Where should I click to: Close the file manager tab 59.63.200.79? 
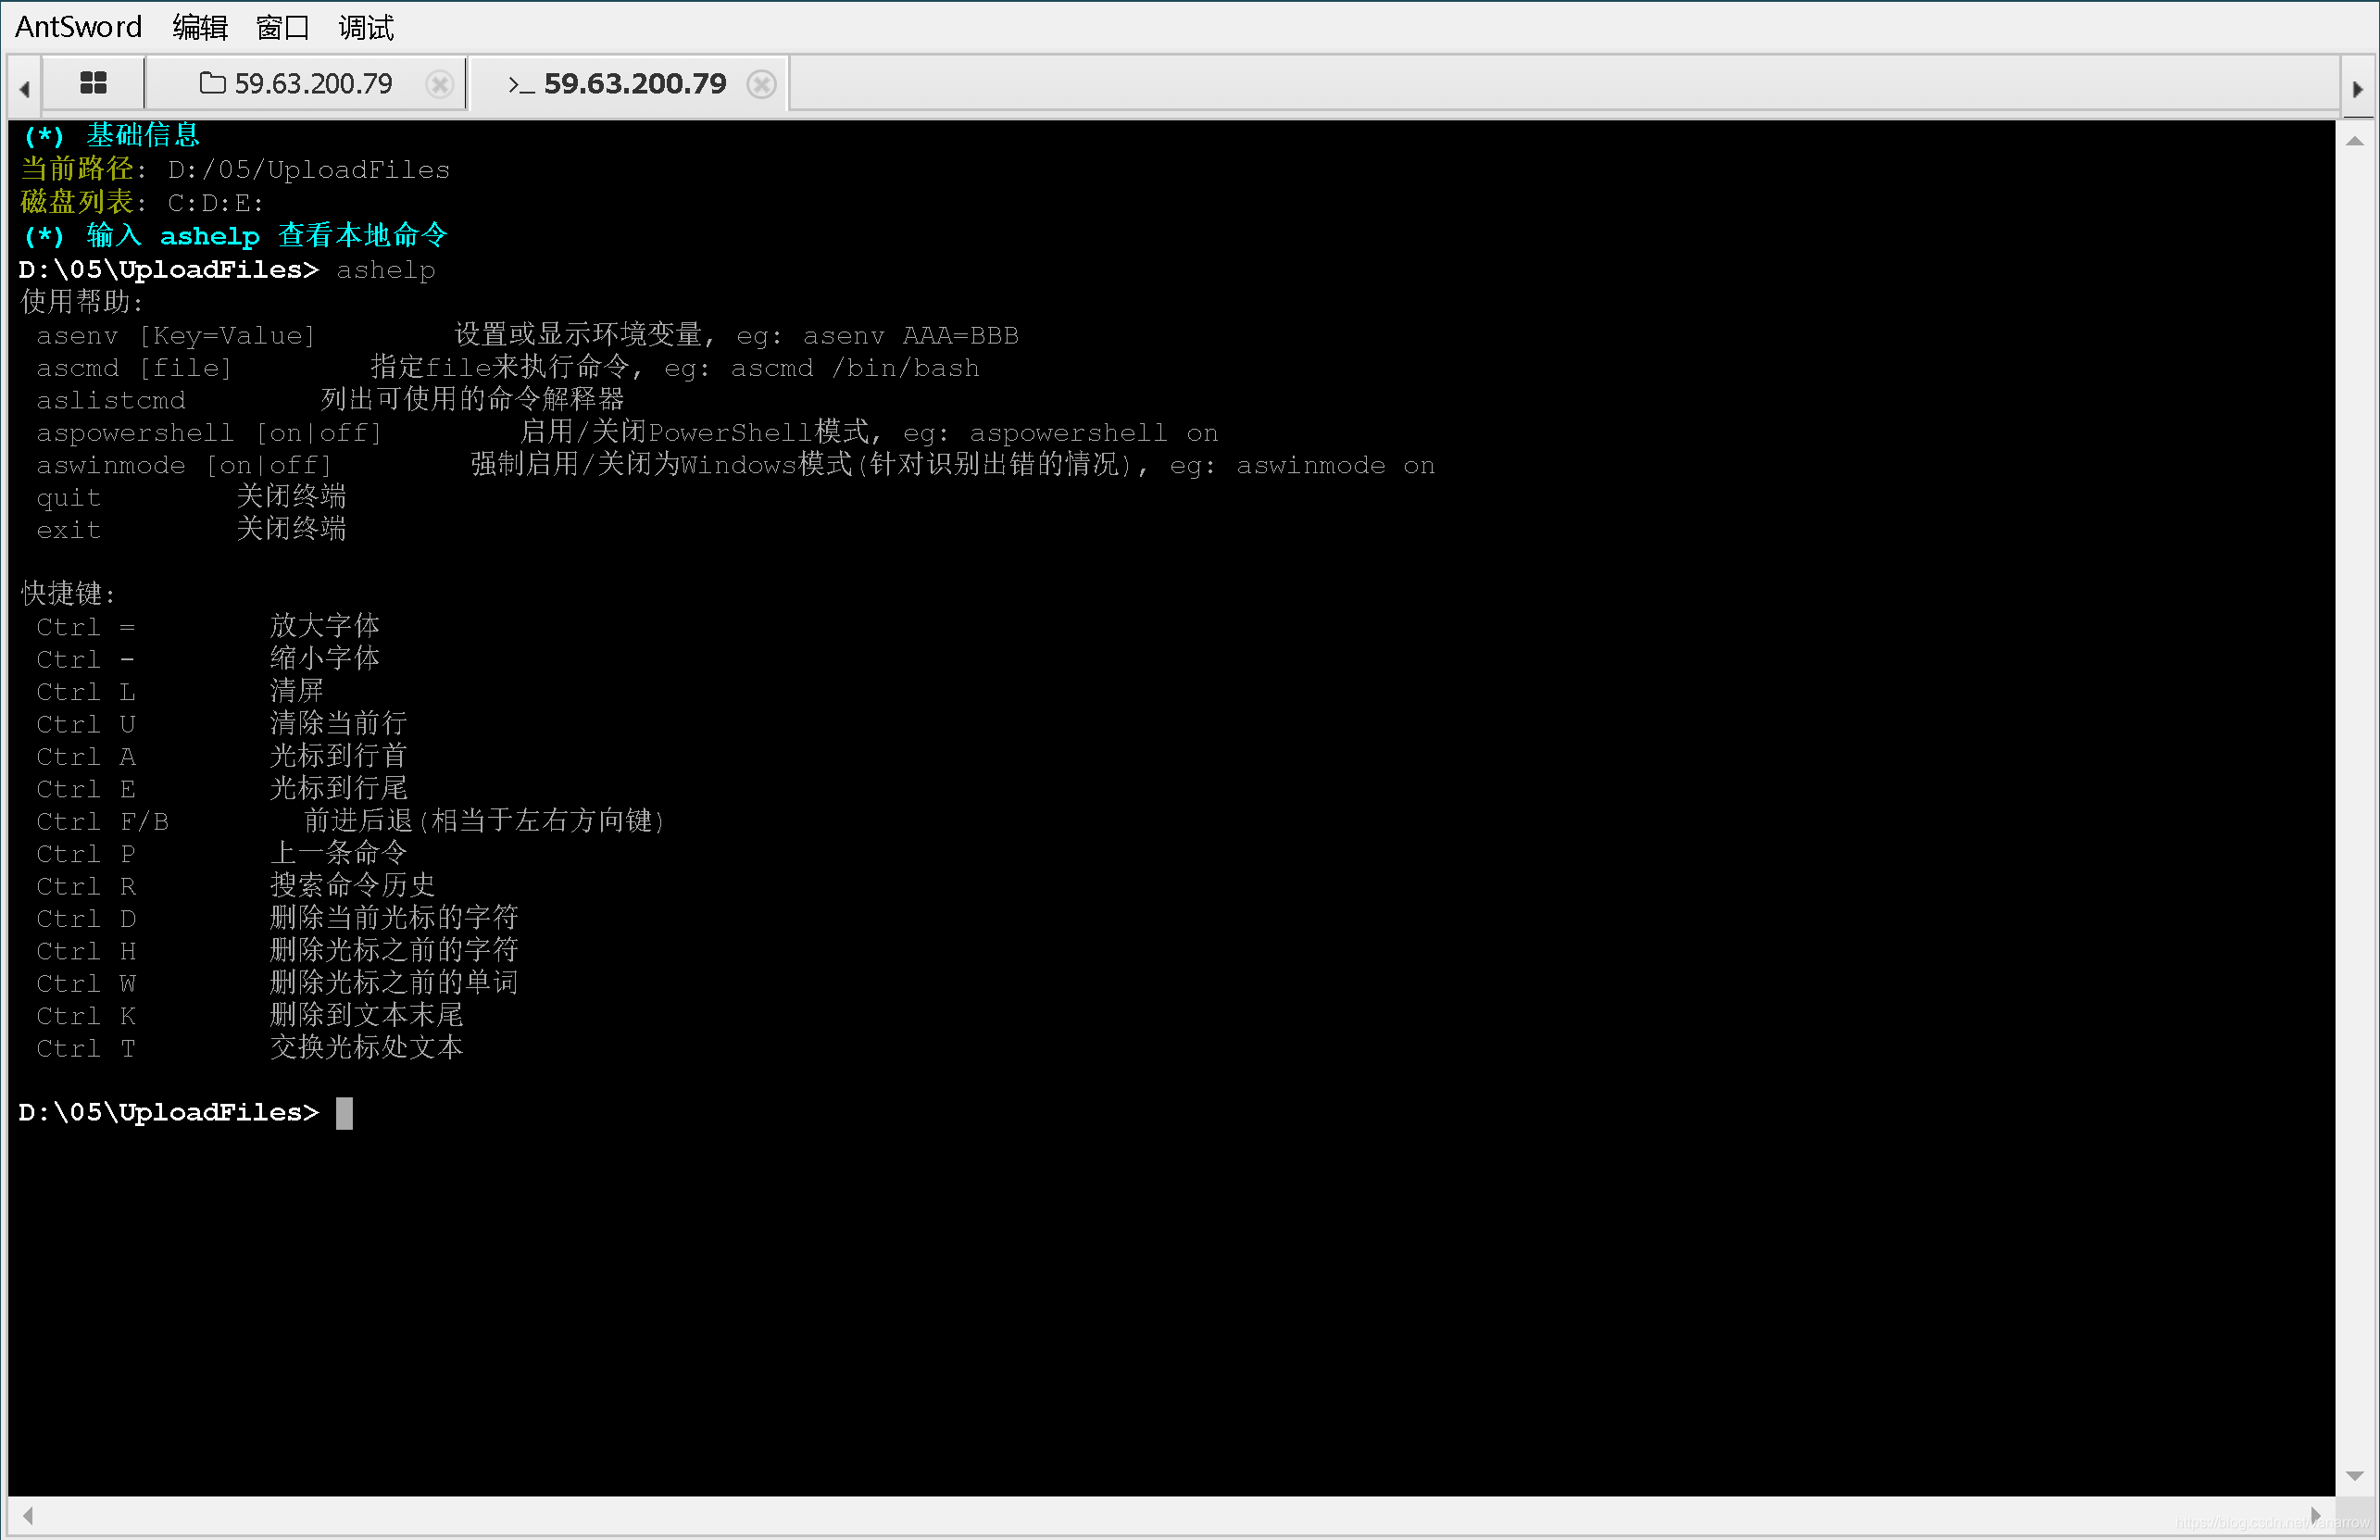439,84
